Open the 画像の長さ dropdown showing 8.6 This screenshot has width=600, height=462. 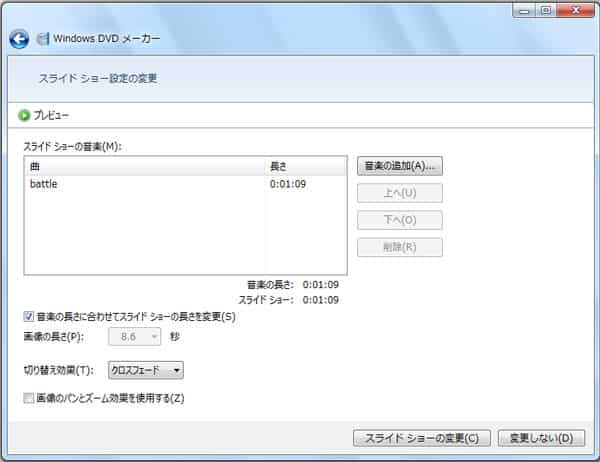[134, 337]
